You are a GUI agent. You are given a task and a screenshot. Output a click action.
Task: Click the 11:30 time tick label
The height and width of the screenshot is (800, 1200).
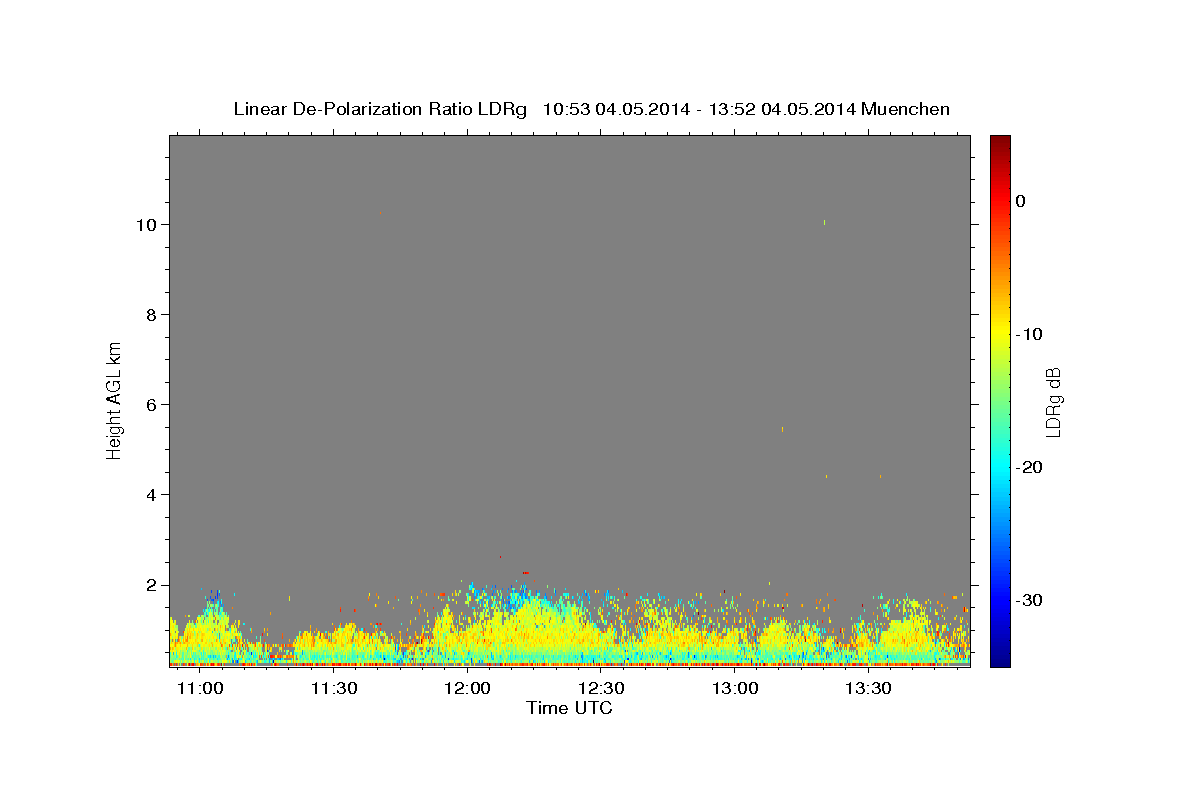[x=333, y=688]
